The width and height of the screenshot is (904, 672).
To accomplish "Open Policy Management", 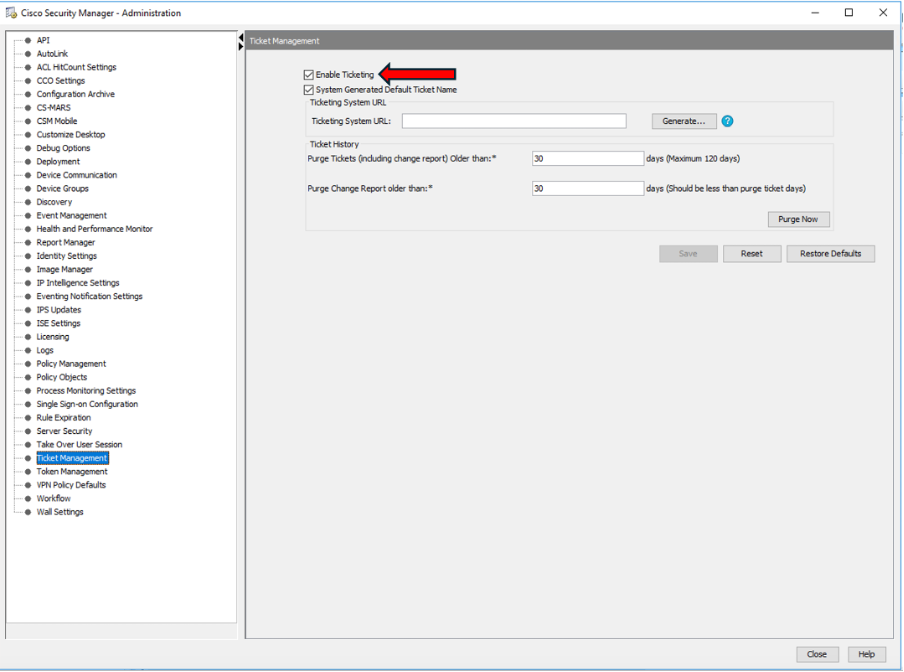I will pos(71,364).
